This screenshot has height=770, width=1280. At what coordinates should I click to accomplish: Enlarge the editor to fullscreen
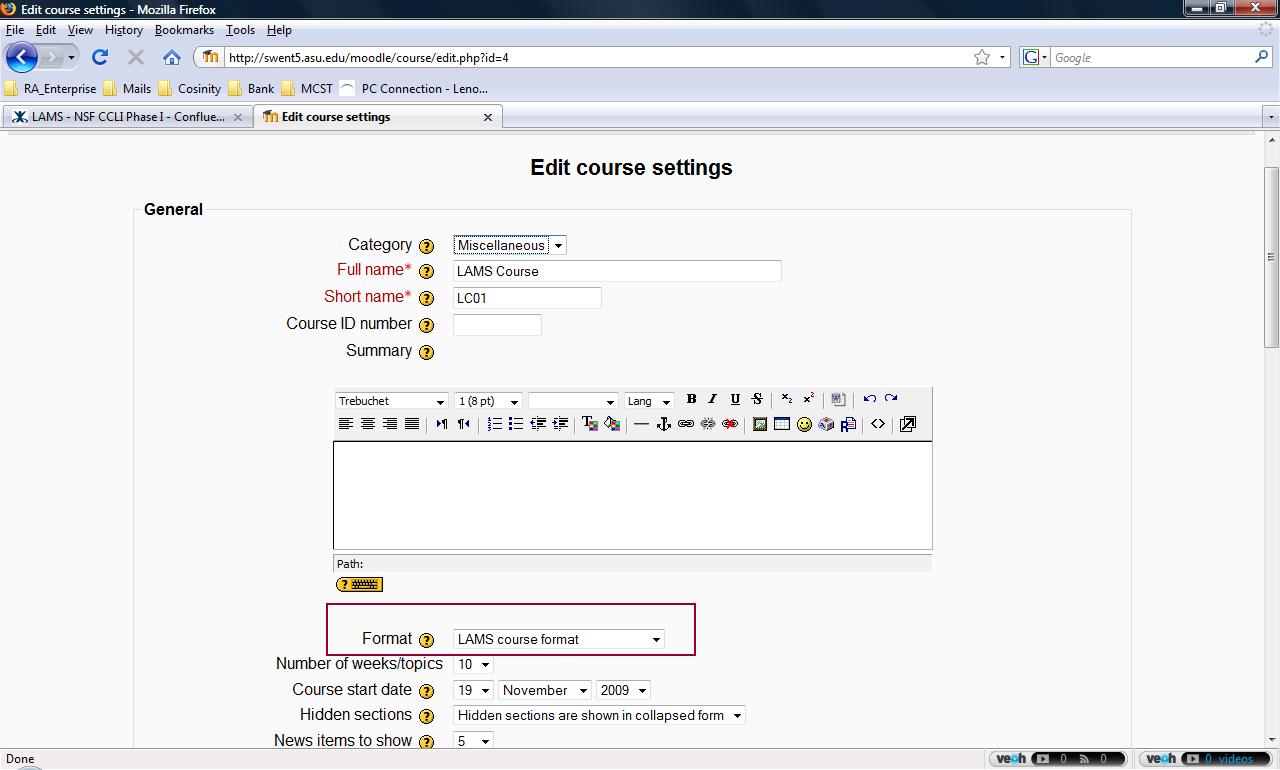click(x=907, y=424)
